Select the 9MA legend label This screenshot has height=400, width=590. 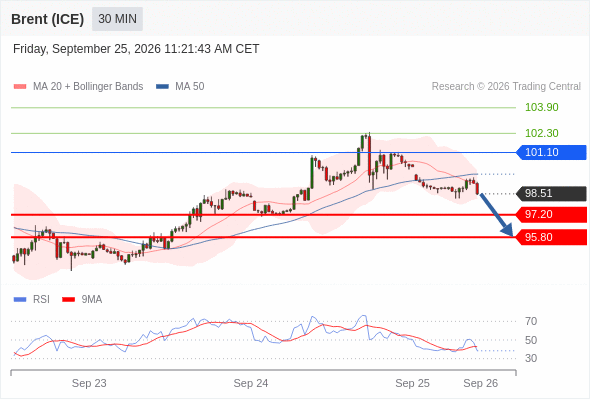[x=92, y=300]
